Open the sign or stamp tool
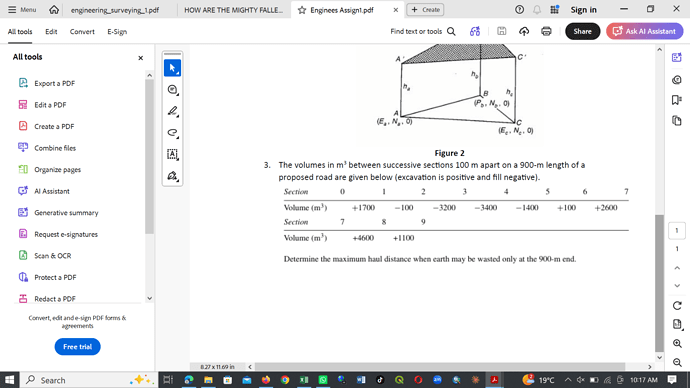This screenshot has height=388, width=690. [x=172, y=176]
